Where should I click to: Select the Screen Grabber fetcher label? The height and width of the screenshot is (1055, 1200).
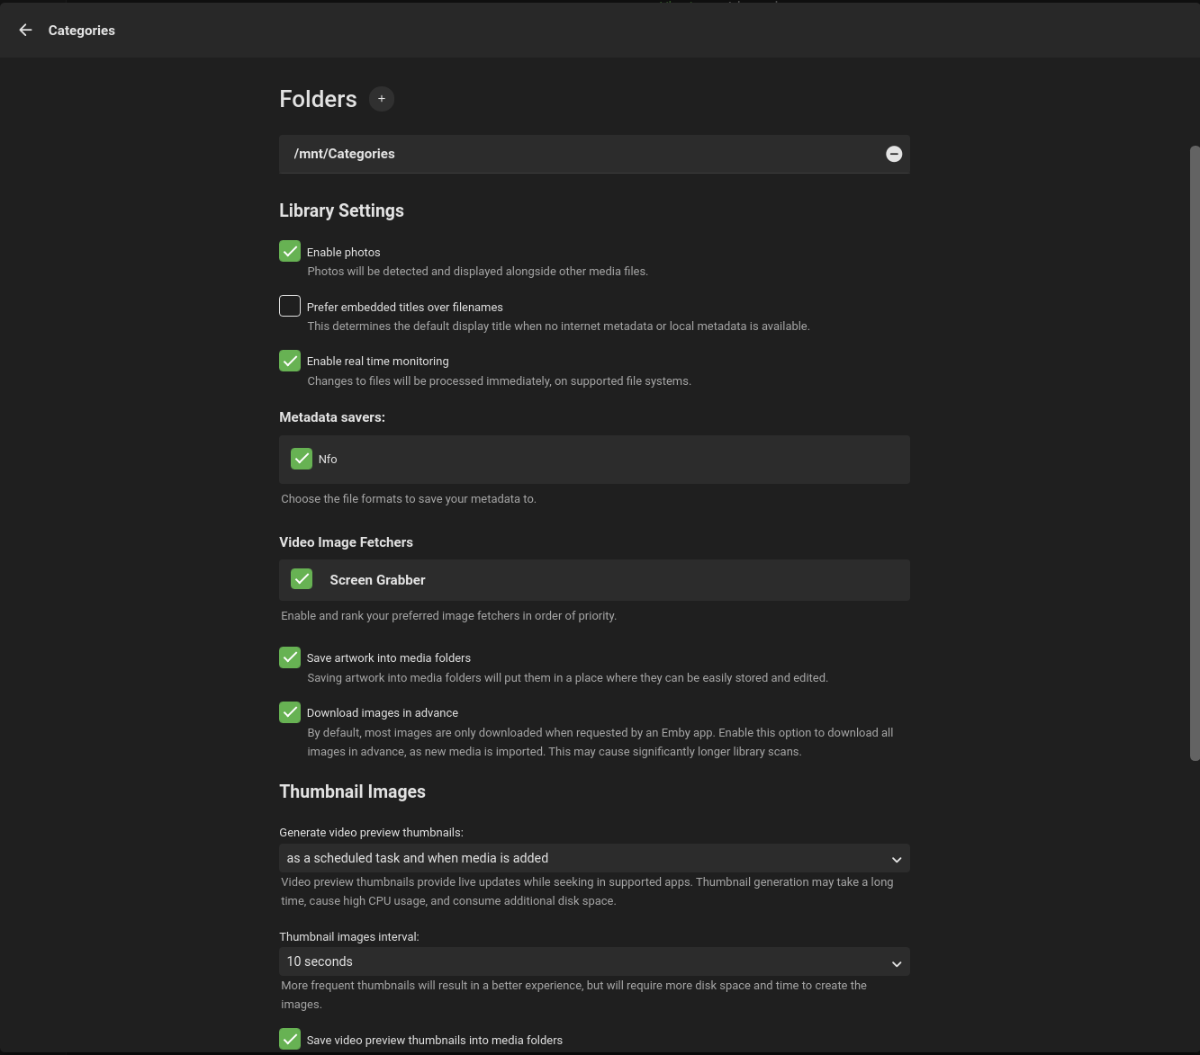[x=377, y=580]
